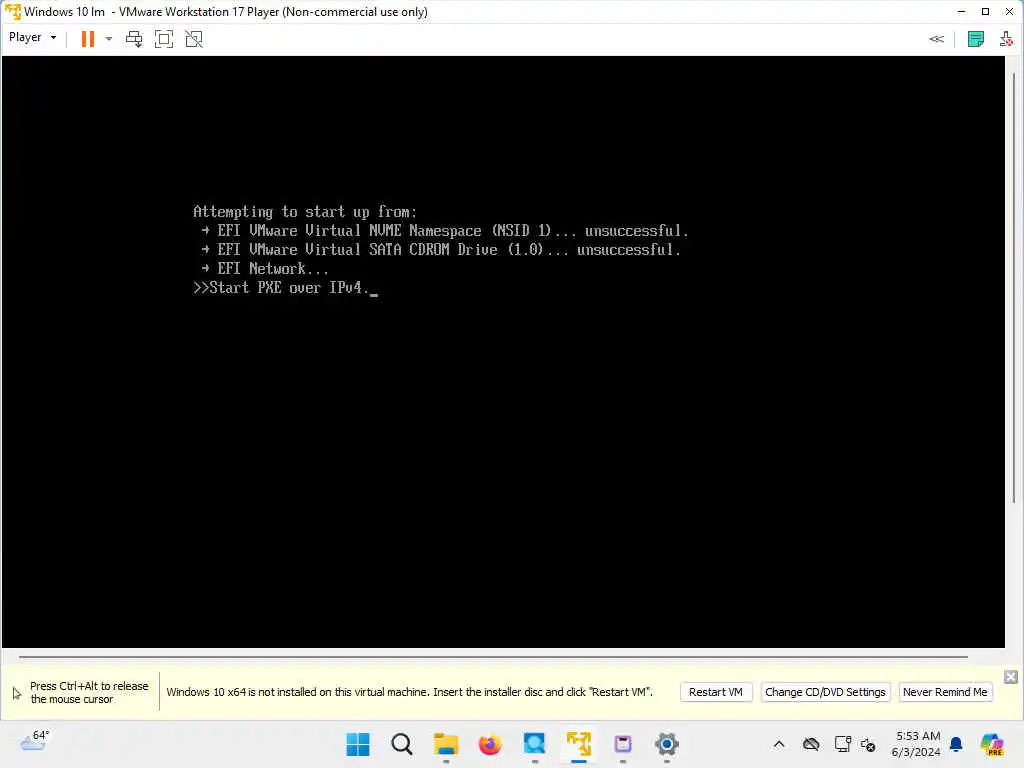Click the Restart VM button
Viewport: 1024px width, 768px height.
click(x=716, y=692)
